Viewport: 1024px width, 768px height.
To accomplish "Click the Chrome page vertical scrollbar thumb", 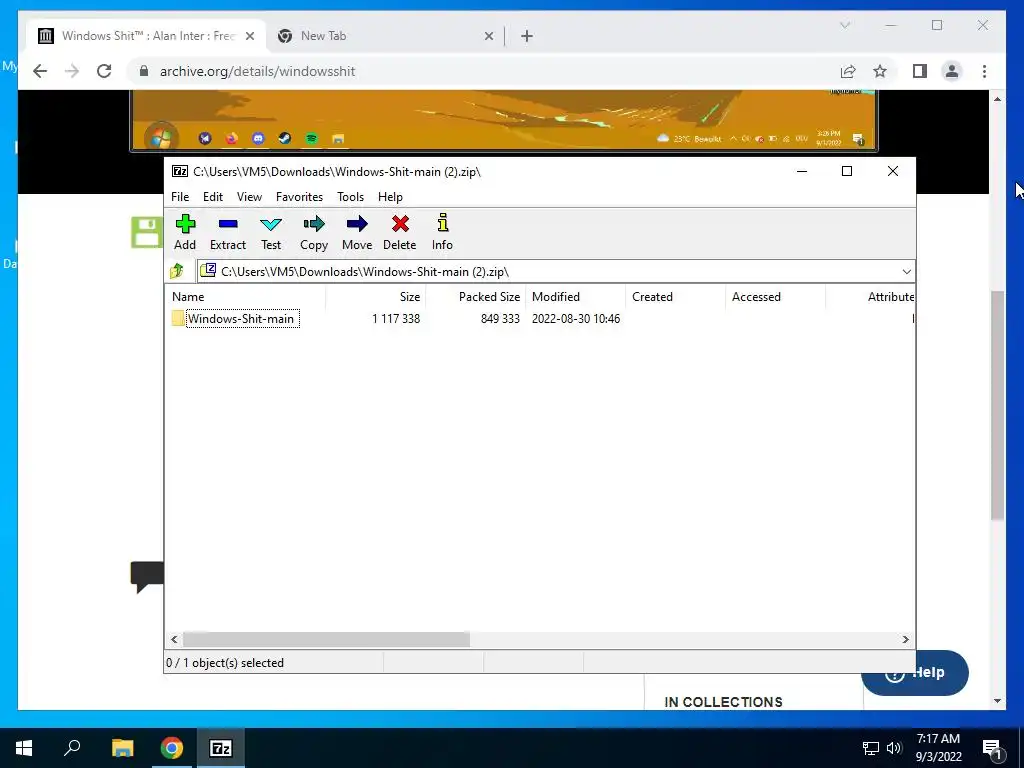I will tap(997, 405).
